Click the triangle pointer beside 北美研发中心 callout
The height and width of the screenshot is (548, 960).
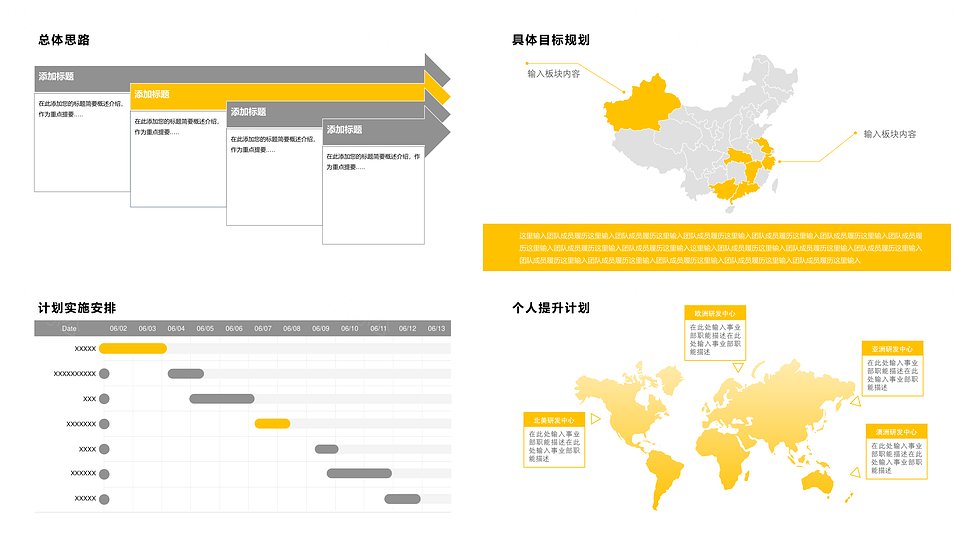[x=595, y=419]
